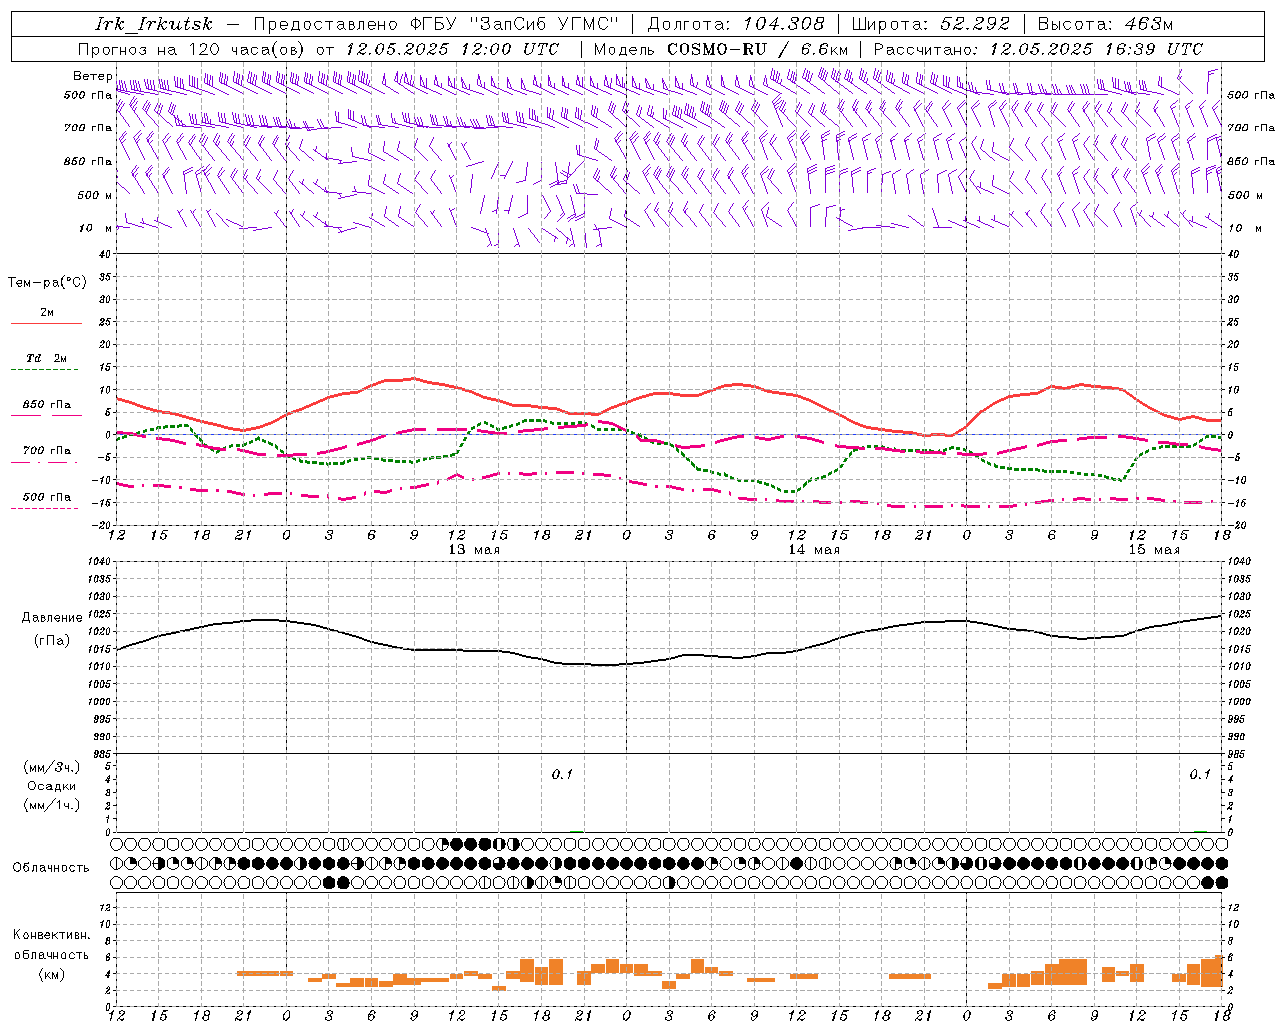Click the Ветер wind panel label

tap(92, 76)
